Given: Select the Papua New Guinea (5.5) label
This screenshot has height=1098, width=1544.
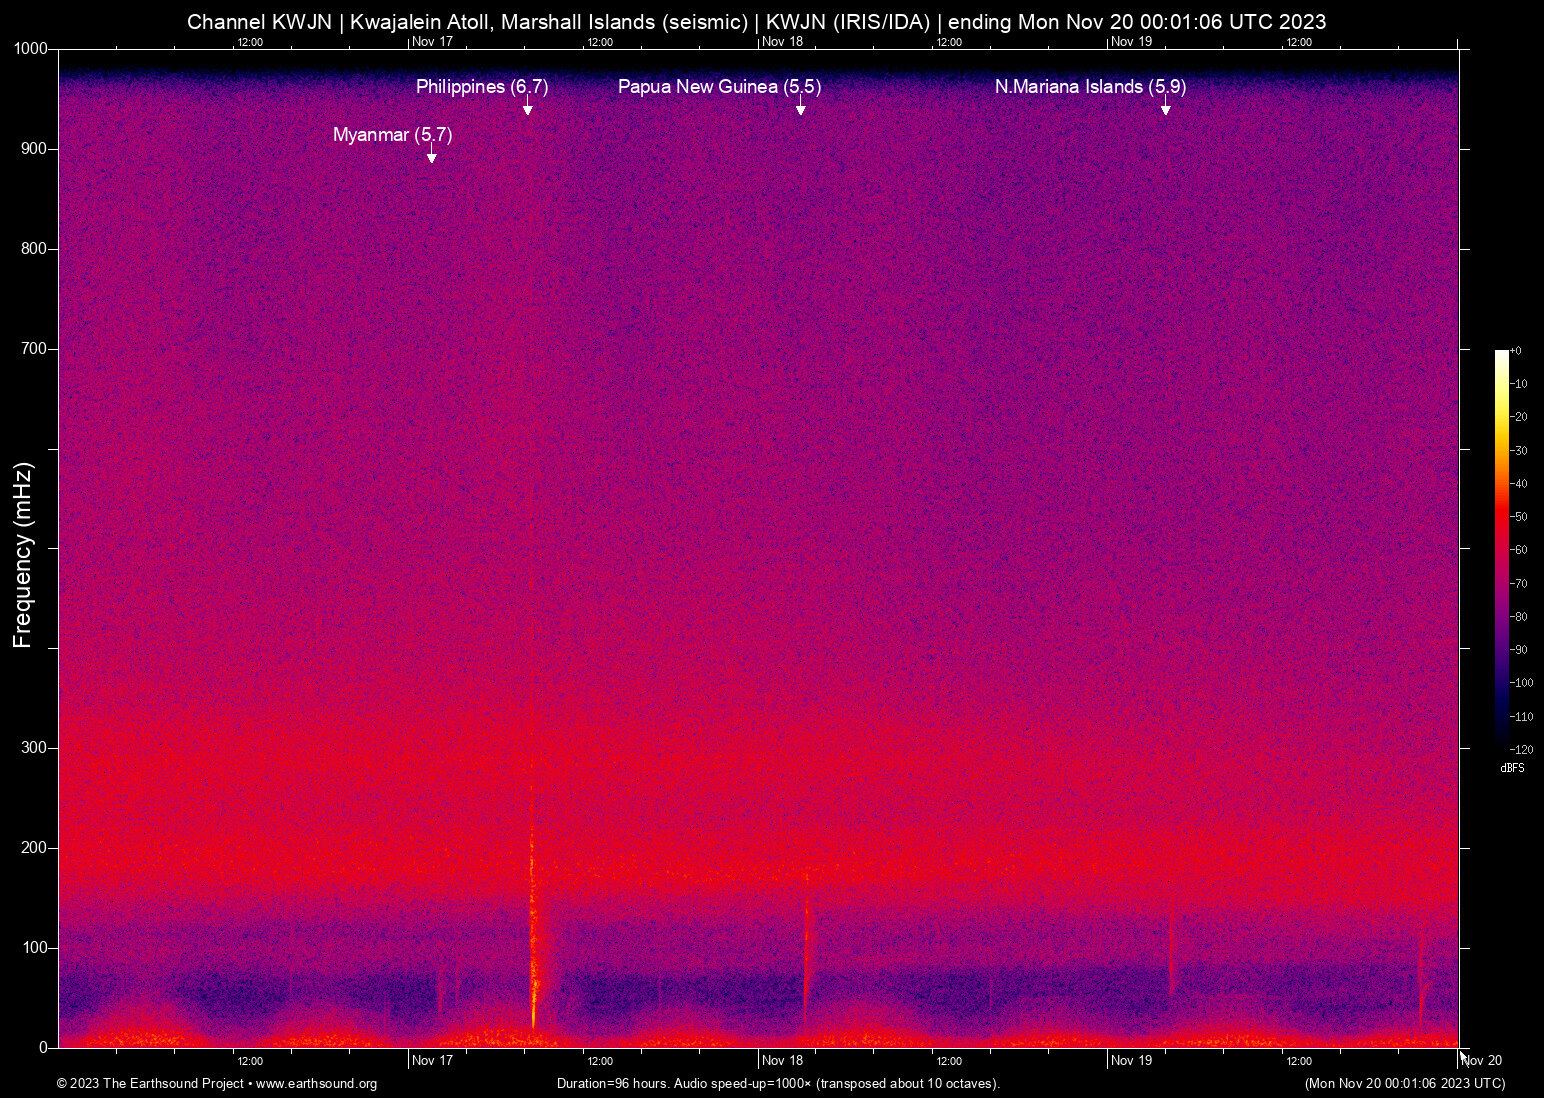Looking at the screenshot, I should [720, 87].
